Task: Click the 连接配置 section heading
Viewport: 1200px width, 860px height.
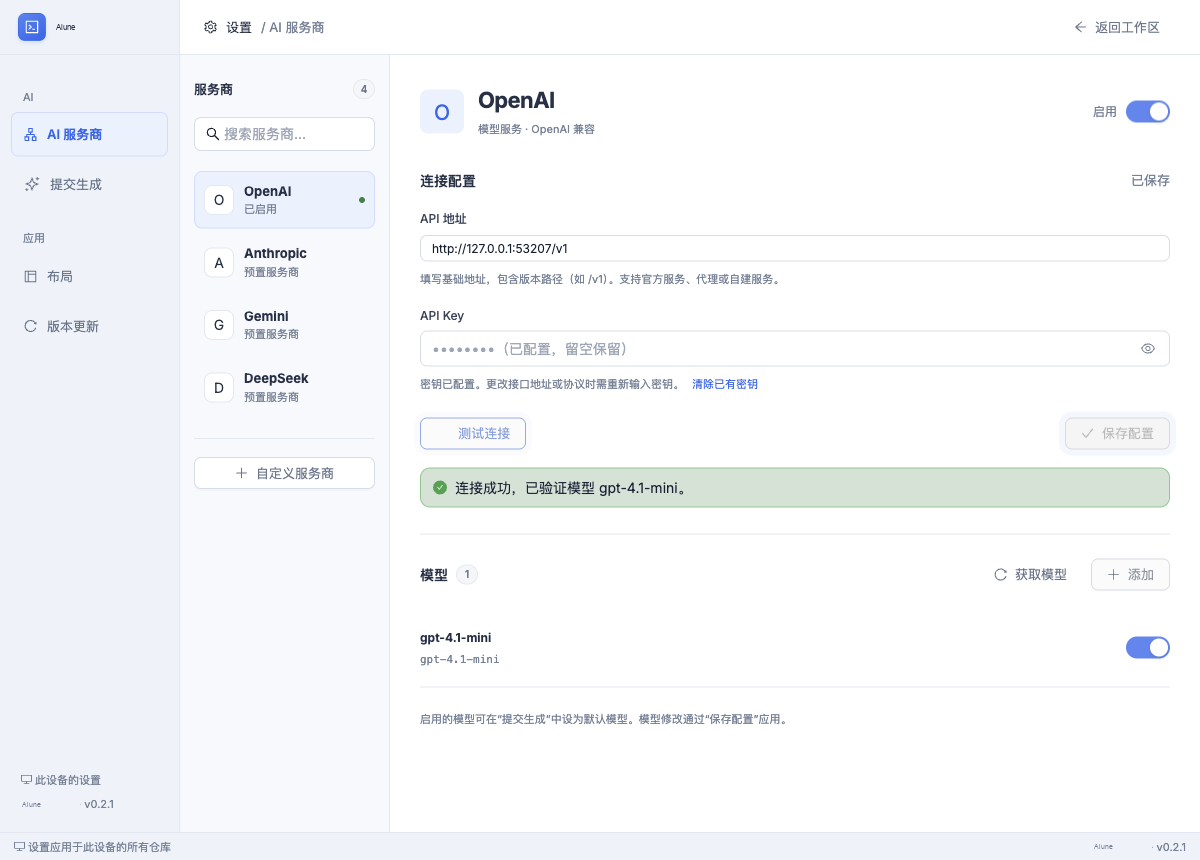Action: (x=448, y=181)
